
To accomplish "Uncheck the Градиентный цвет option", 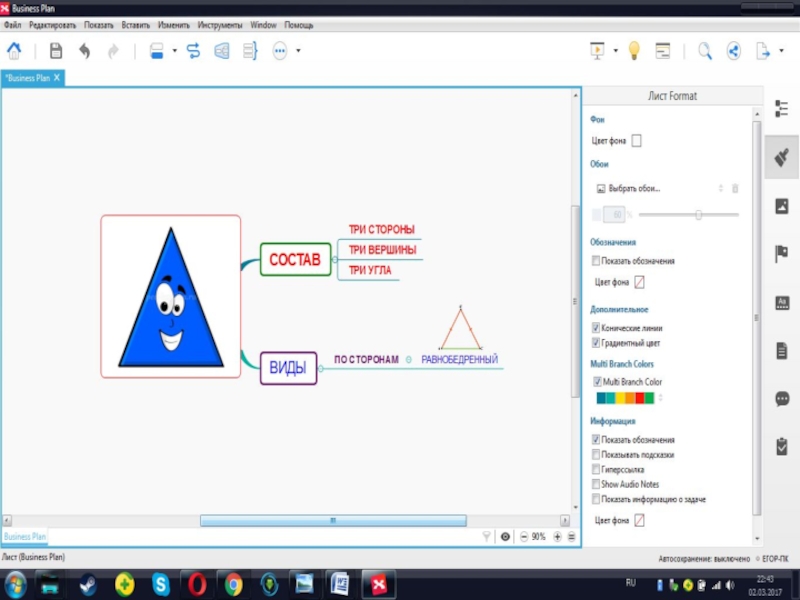I will 596,343.
